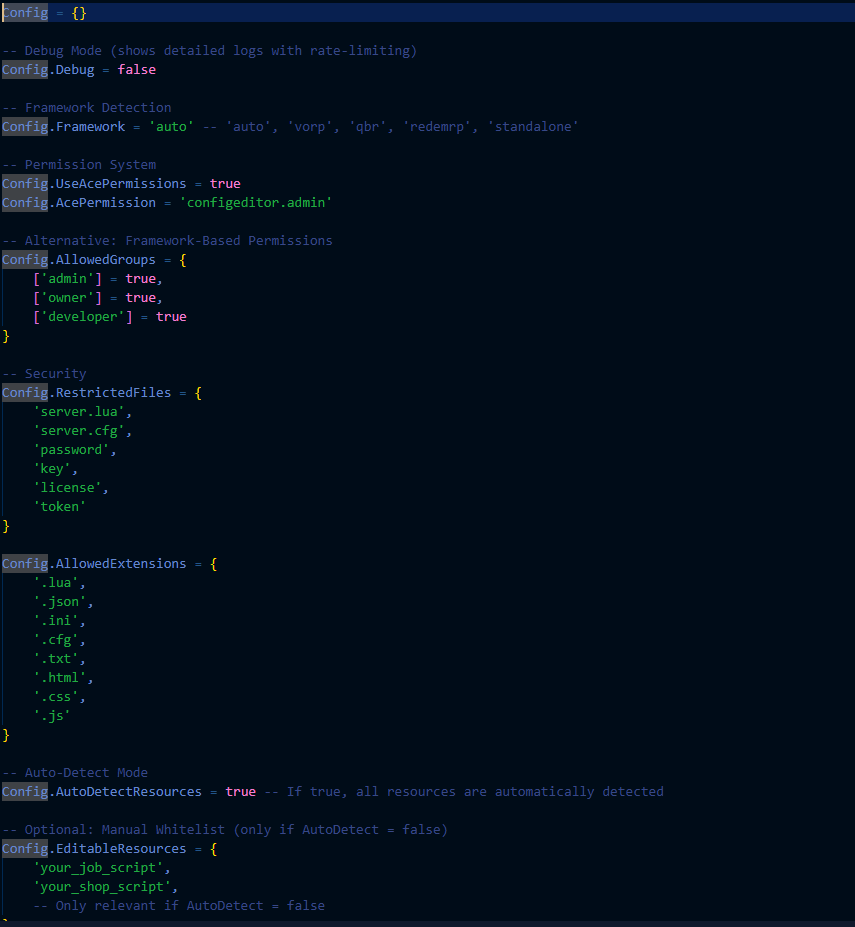
Task: Click the true value of AutoDetectResources
Action: click(x=240, y=791)
